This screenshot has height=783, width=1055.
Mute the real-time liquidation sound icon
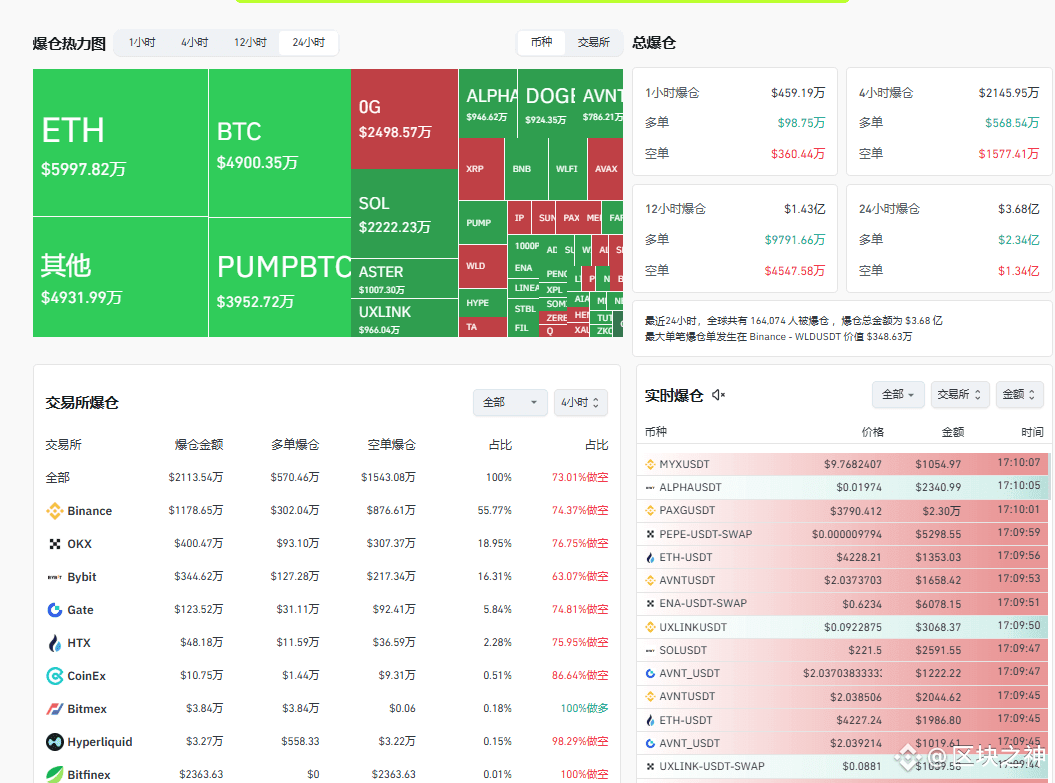click(x=719, y=395)
